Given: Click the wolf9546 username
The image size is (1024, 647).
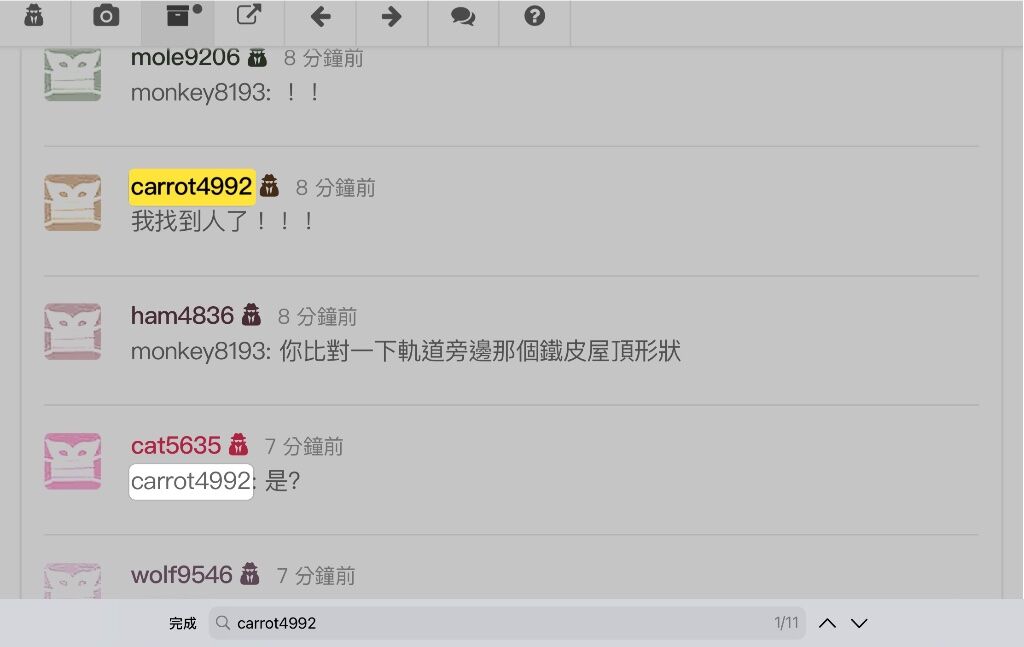Looking at the screenshot, I should 182,575.
